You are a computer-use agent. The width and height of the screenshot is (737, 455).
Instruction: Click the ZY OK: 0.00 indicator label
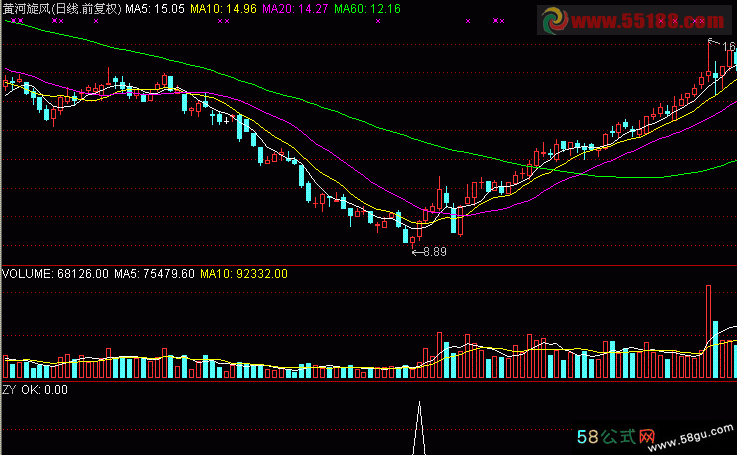tap(35, 390)
